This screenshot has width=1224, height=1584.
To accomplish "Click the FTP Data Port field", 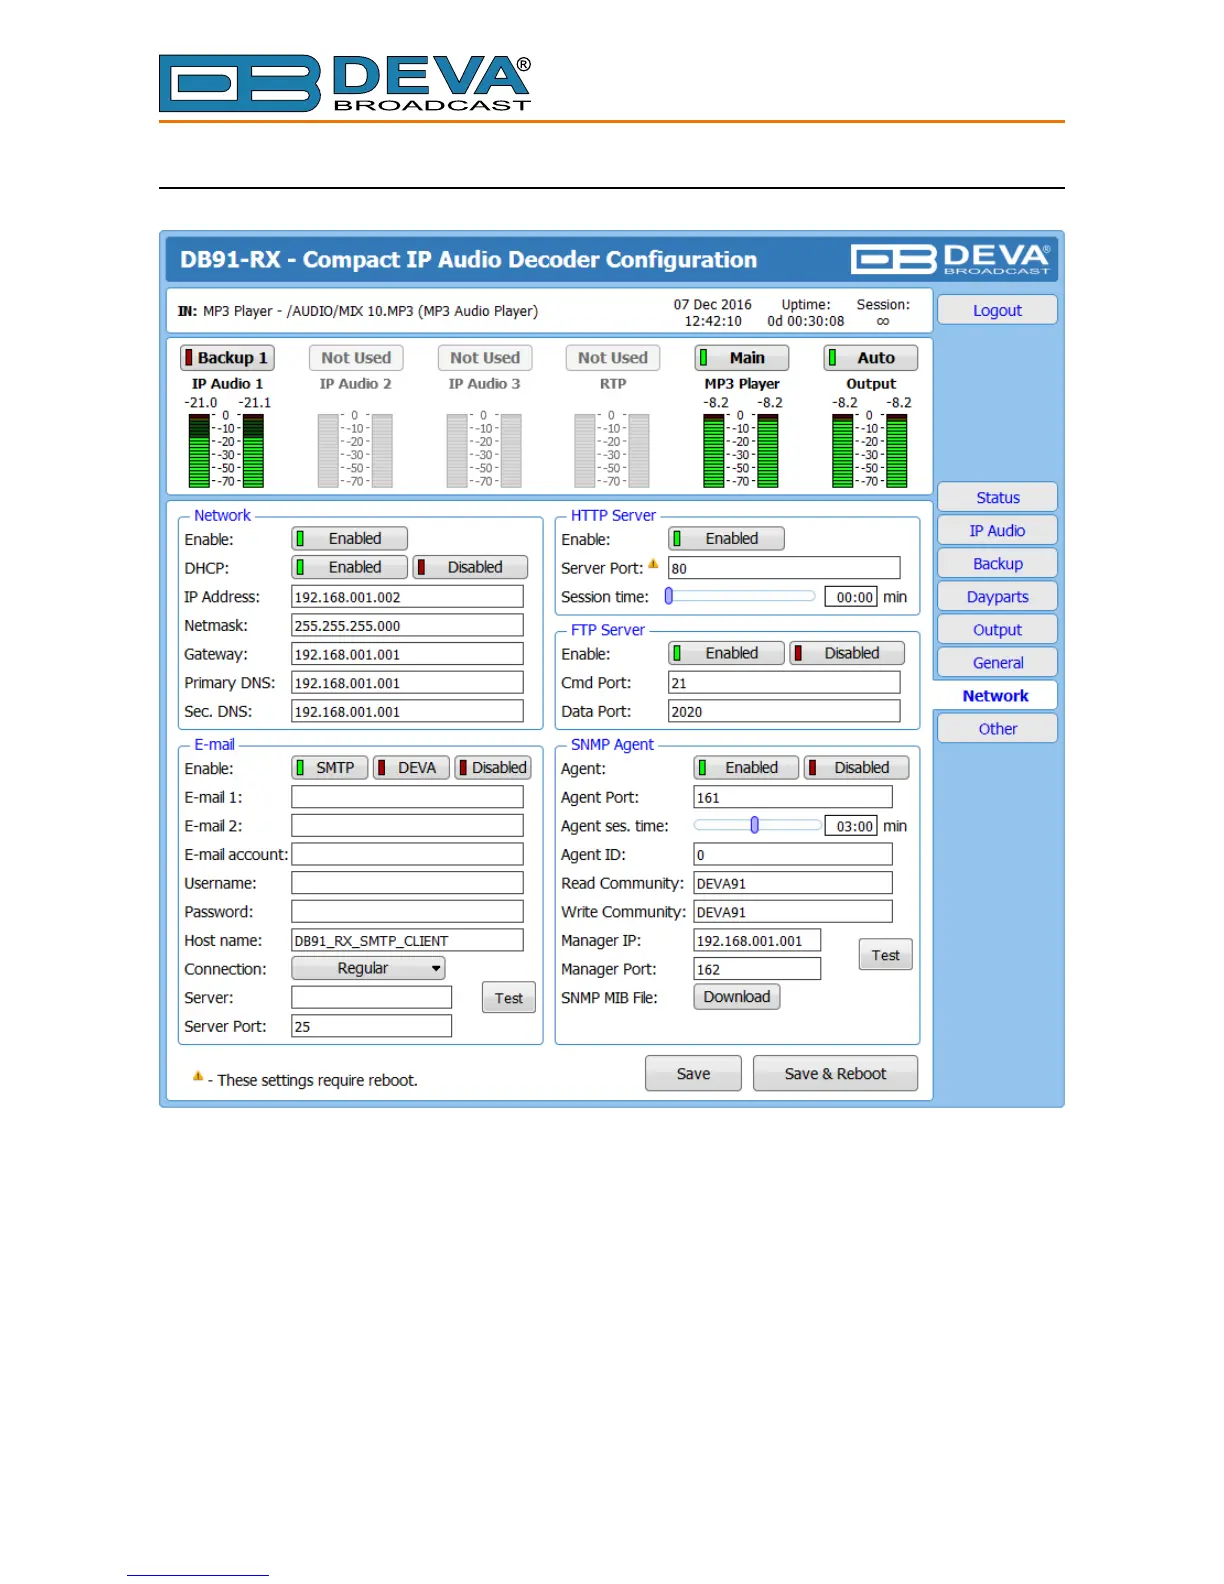I will click(784, 712).
